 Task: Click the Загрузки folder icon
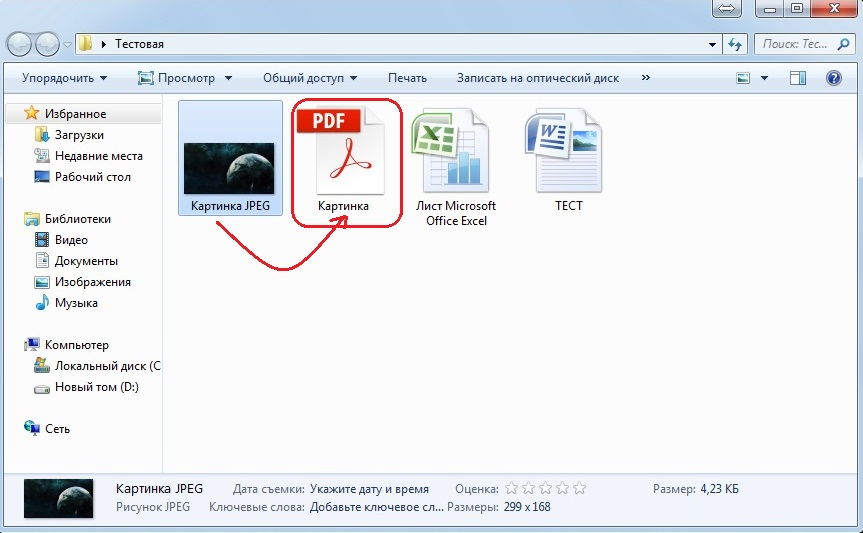41,134
